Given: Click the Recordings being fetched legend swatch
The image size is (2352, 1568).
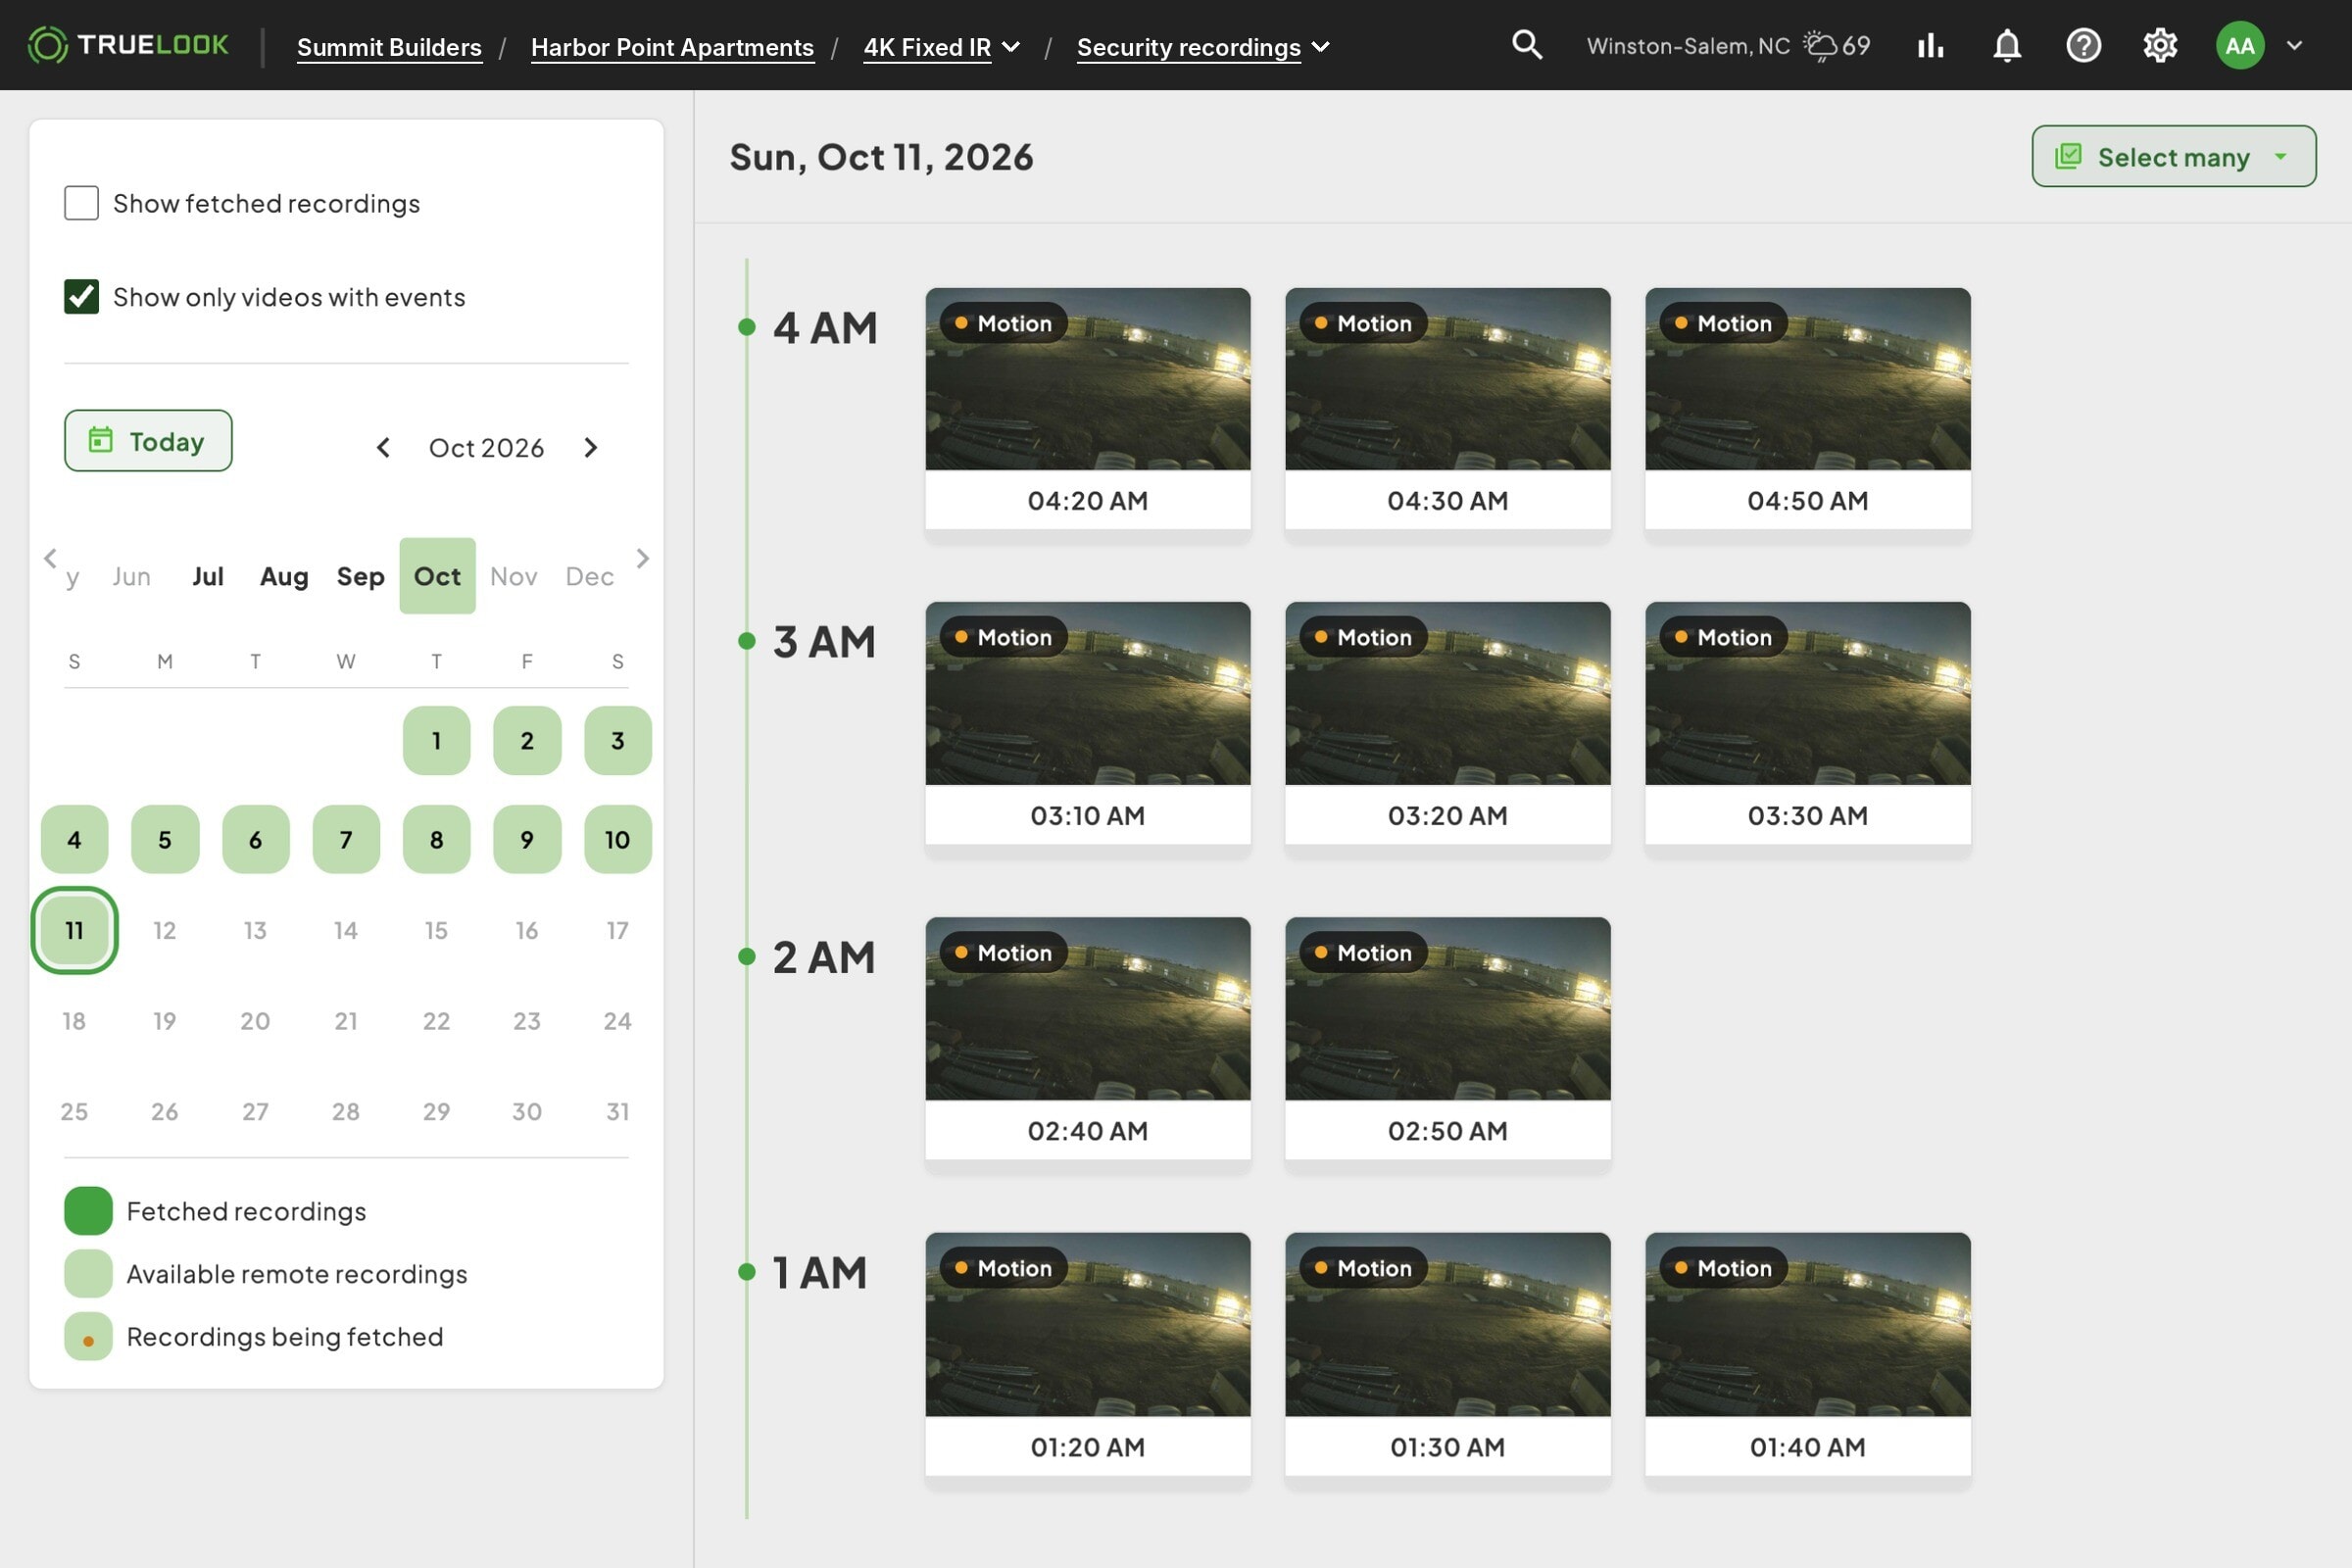Looking at the screenshot, I should point(88,1337).
